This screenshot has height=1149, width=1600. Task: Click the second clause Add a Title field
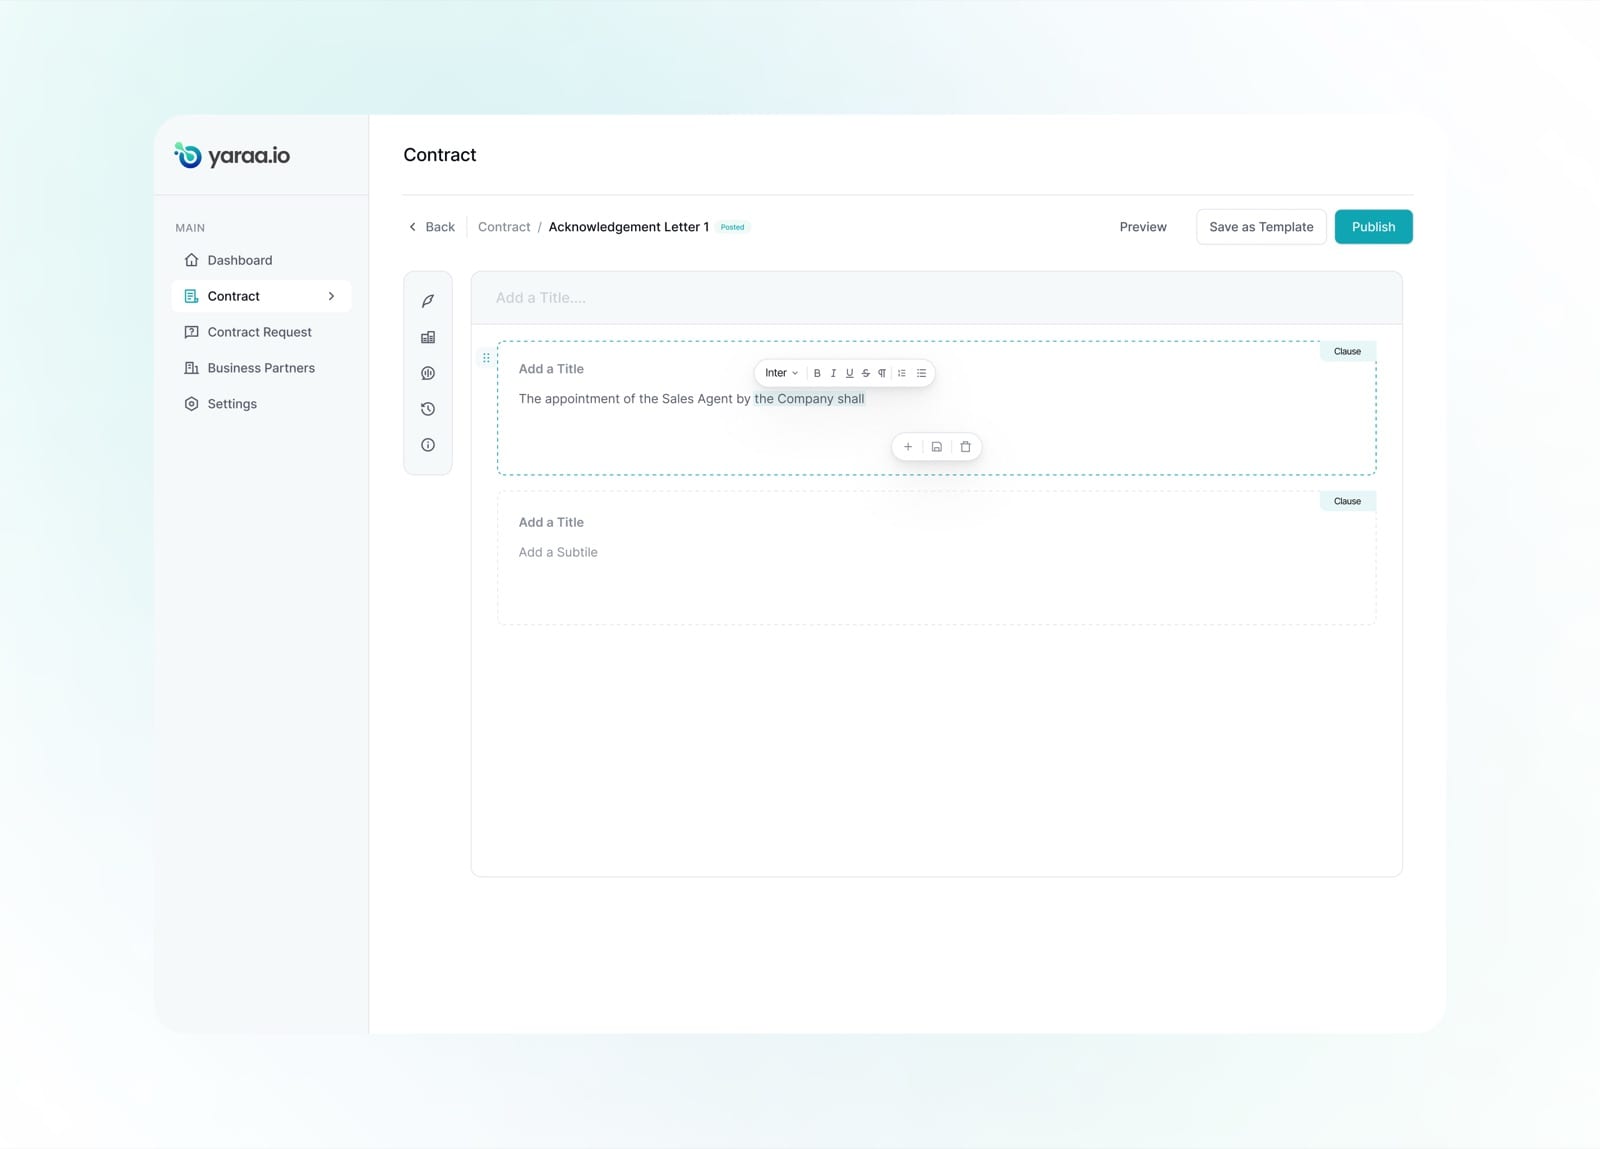(x=551, y=522)
